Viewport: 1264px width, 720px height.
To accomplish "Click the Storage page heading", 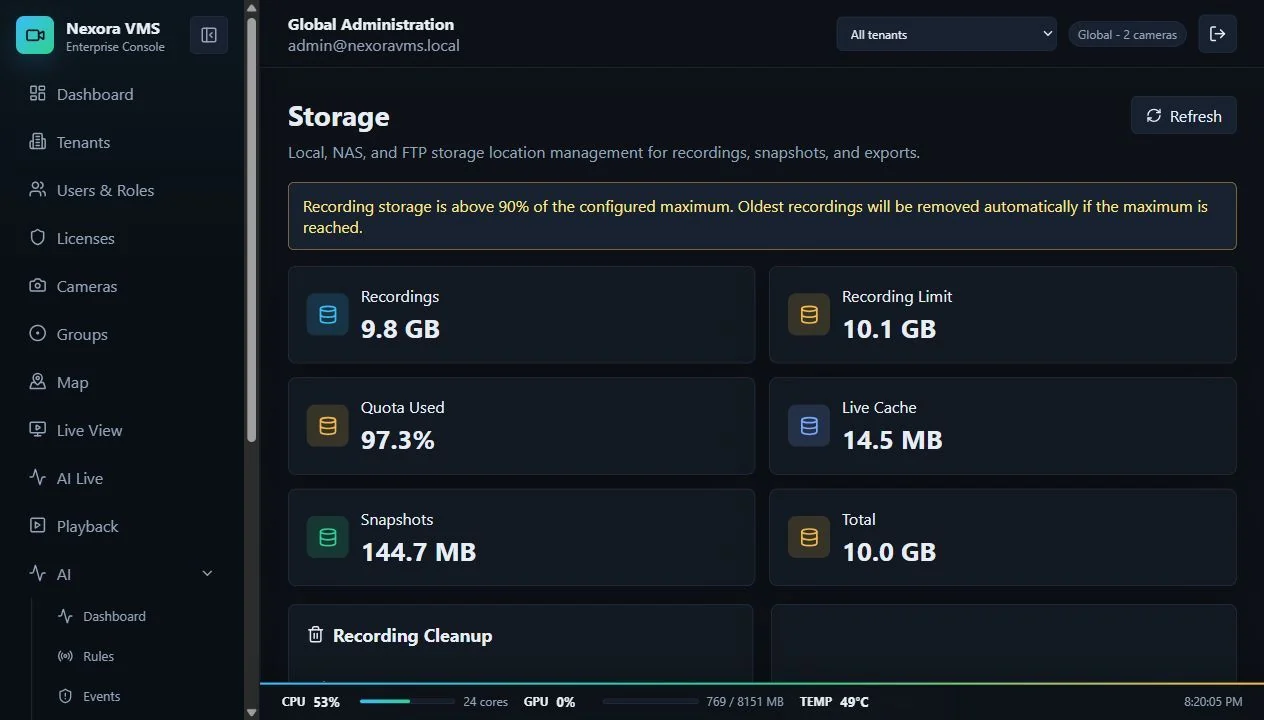I will (339, 117).
